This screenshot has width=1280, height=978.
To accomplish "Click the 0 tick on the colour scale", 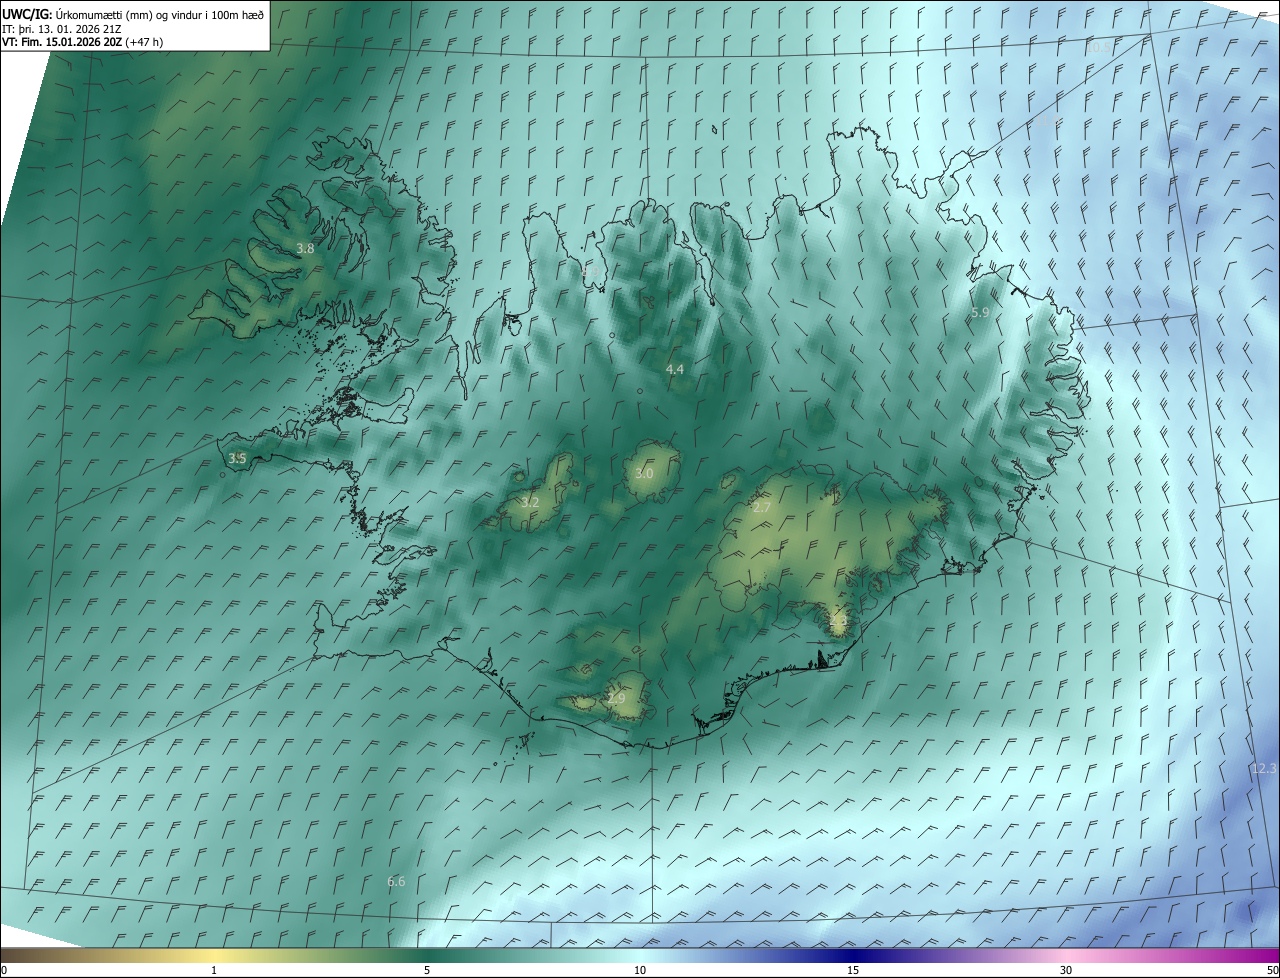I will [x=4, y=970].
